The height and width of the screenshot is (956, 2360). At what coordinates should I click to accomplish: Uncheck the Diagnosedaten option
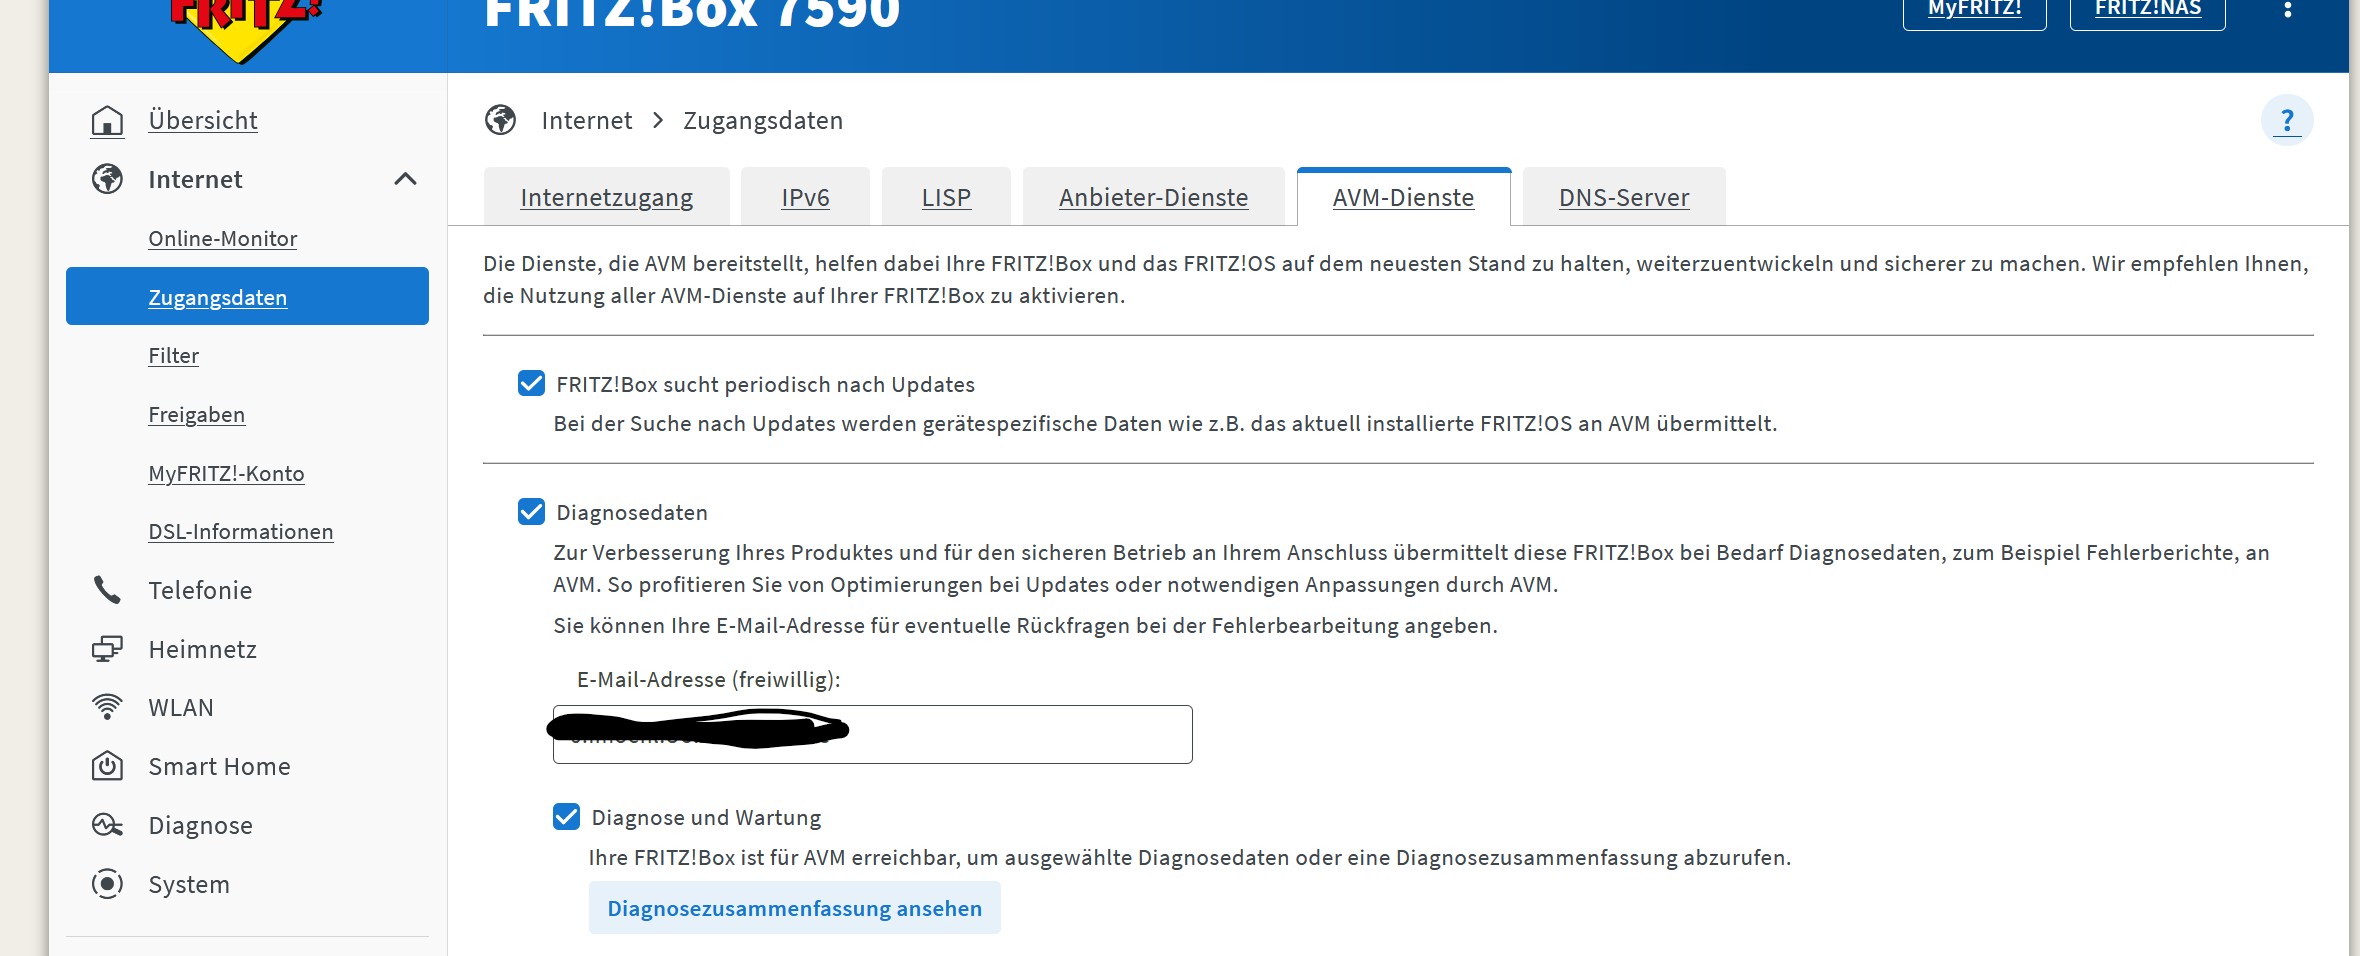click(531, 511)
